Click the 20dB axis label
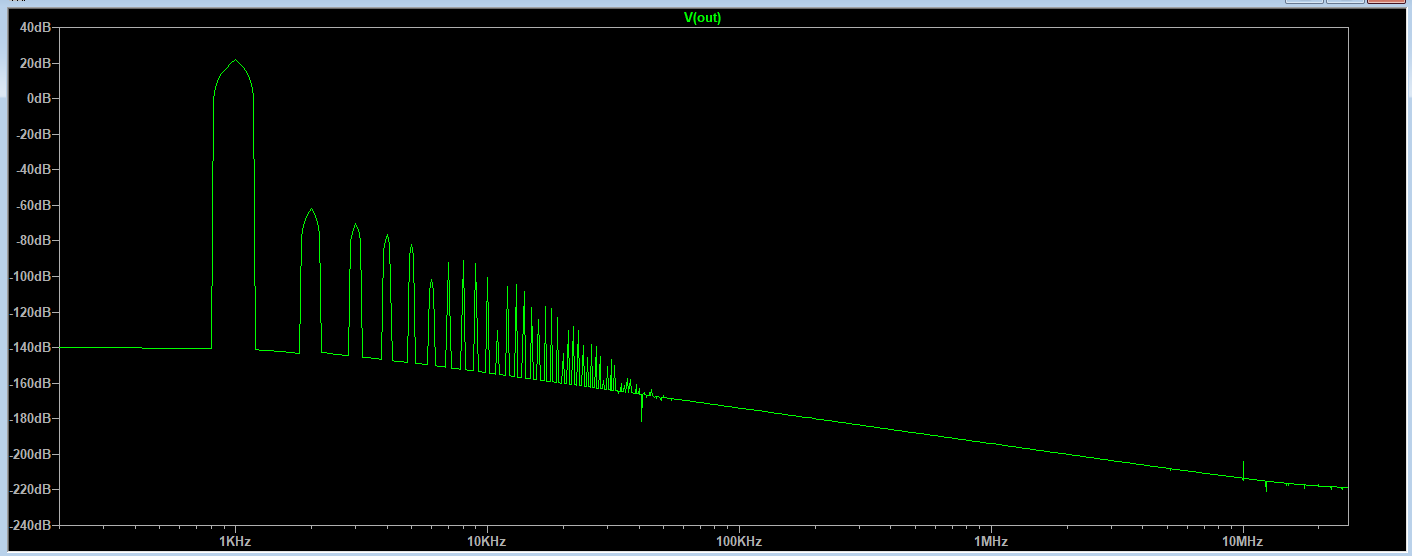Image resolution: width=1412 pixels, height=556 pixels. (35, 63)
